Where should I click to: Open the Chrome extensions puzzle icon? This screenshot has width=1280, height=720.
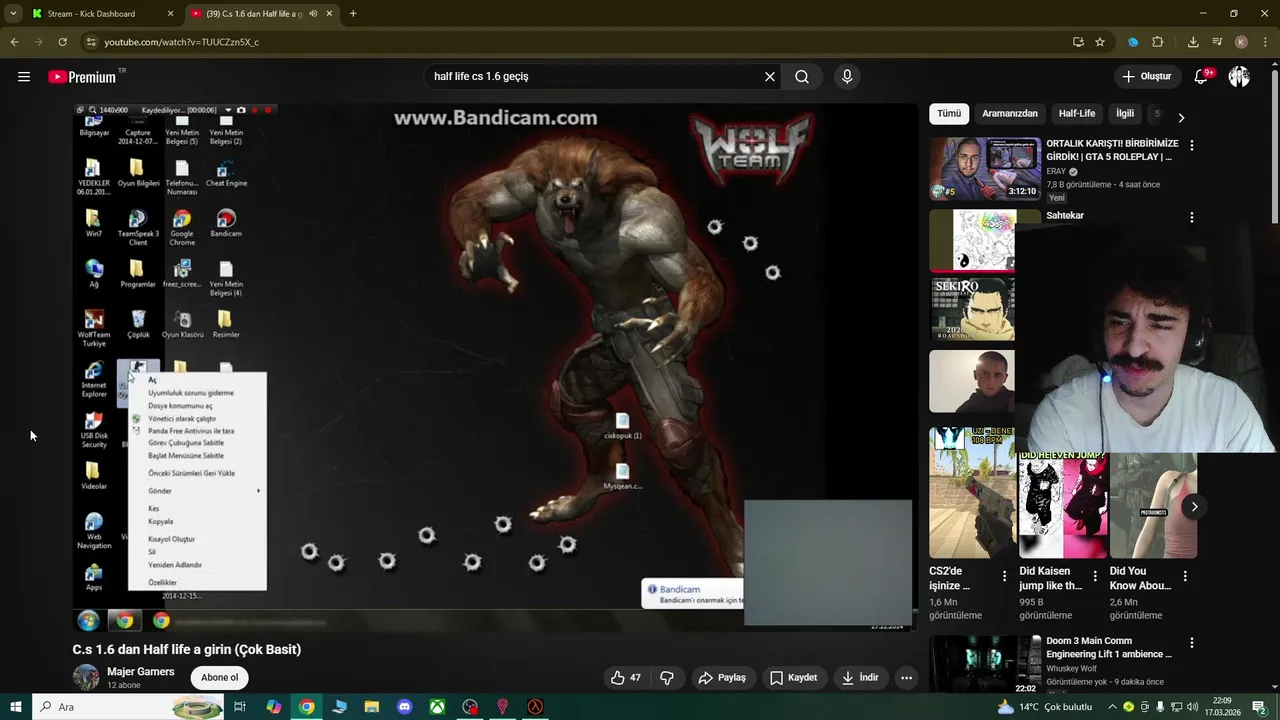1158,42
